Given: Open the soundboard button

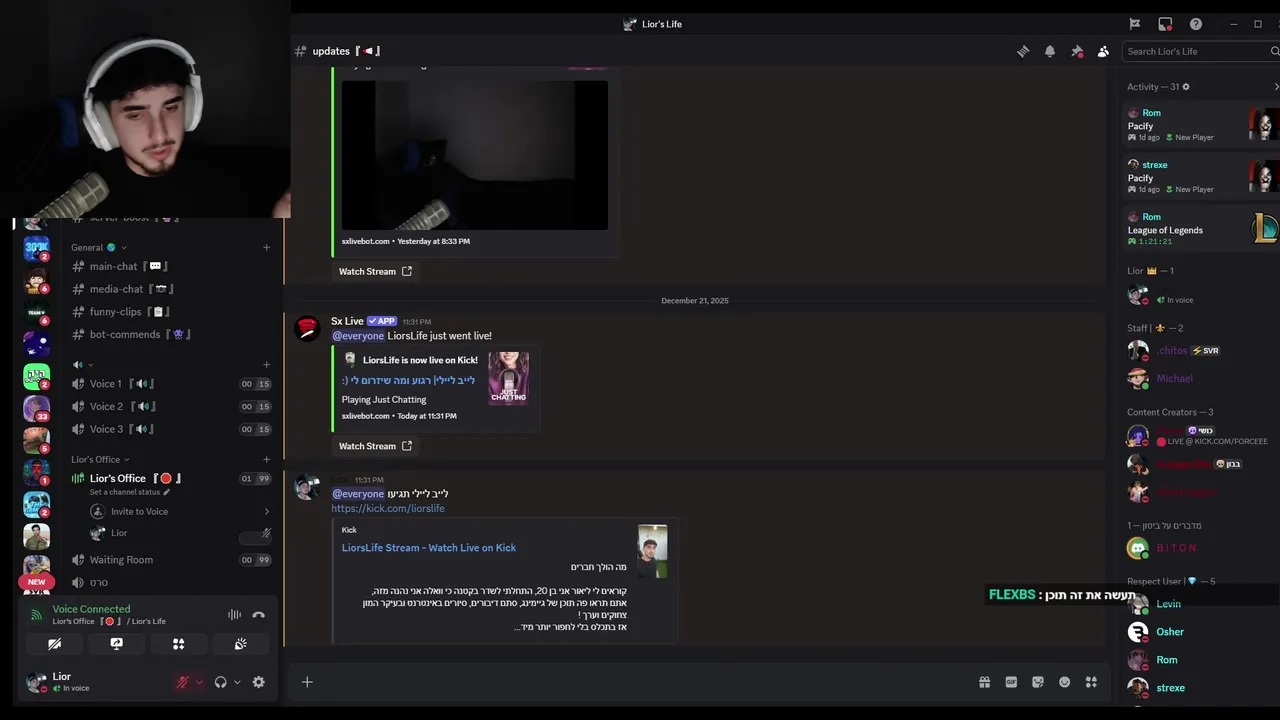Looking at the screenshot, I should coord(240,644).
